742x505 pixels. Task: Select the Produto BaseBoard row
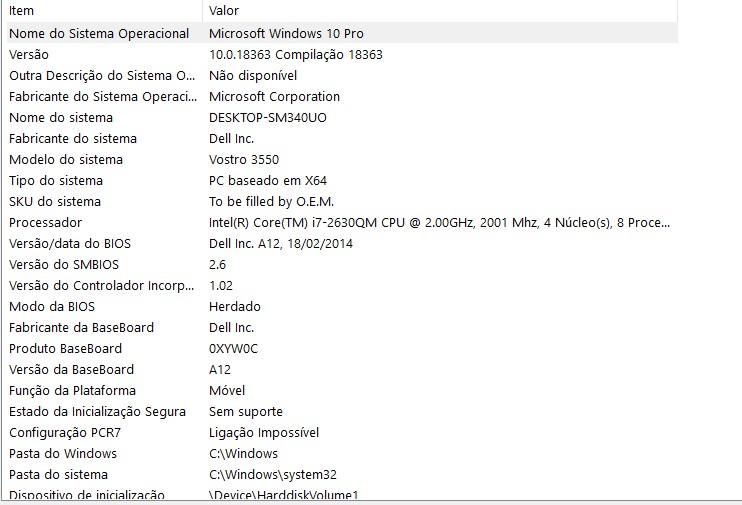pyautogui.click(x=342, y=349)
